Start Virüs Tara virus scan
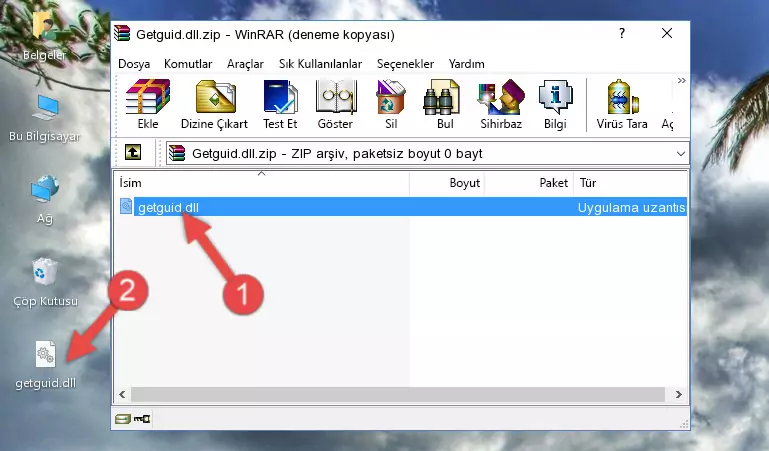 622,104
